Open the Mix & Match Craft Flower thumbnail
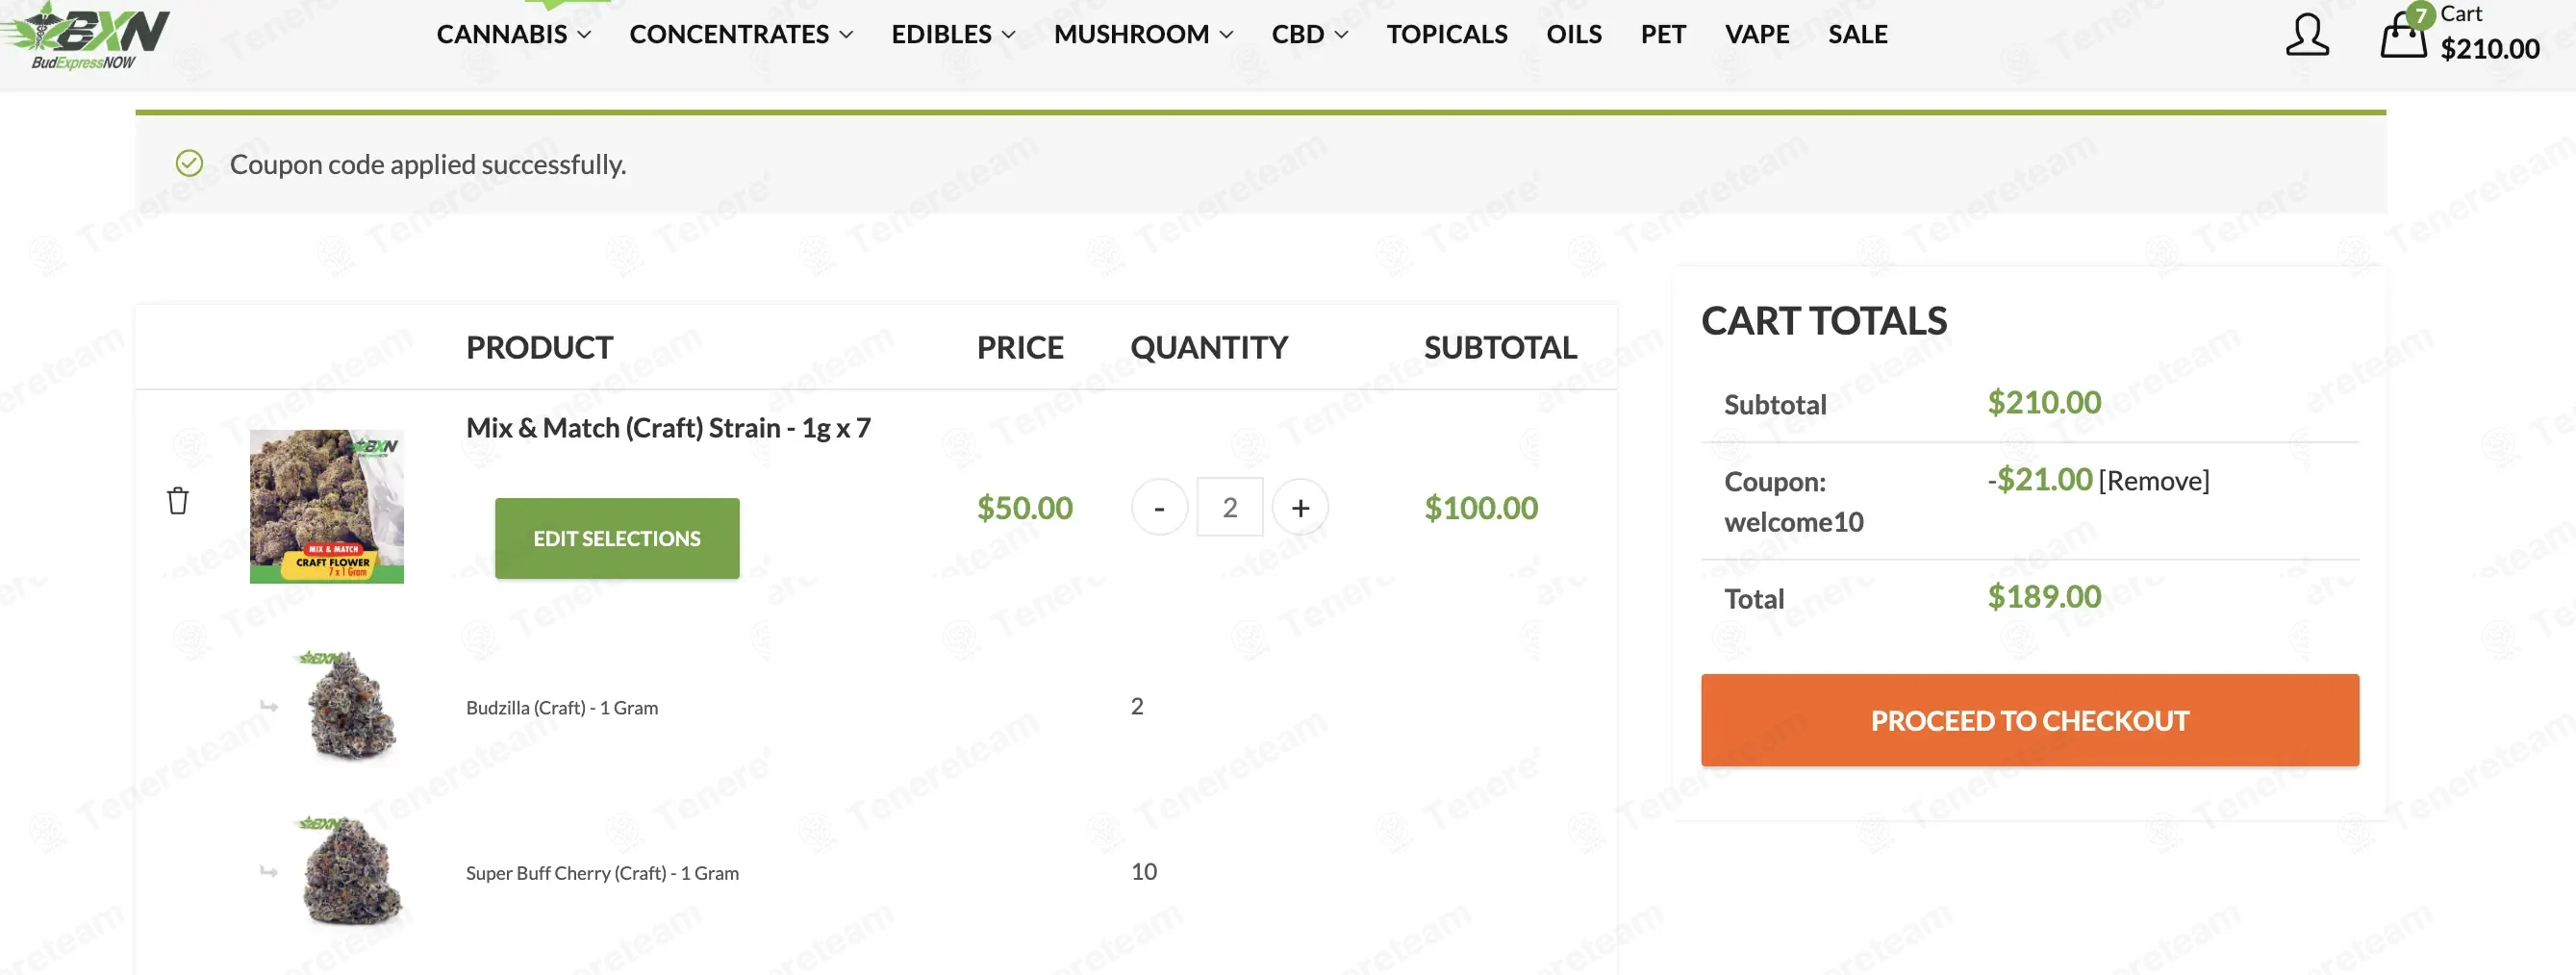 327,506
